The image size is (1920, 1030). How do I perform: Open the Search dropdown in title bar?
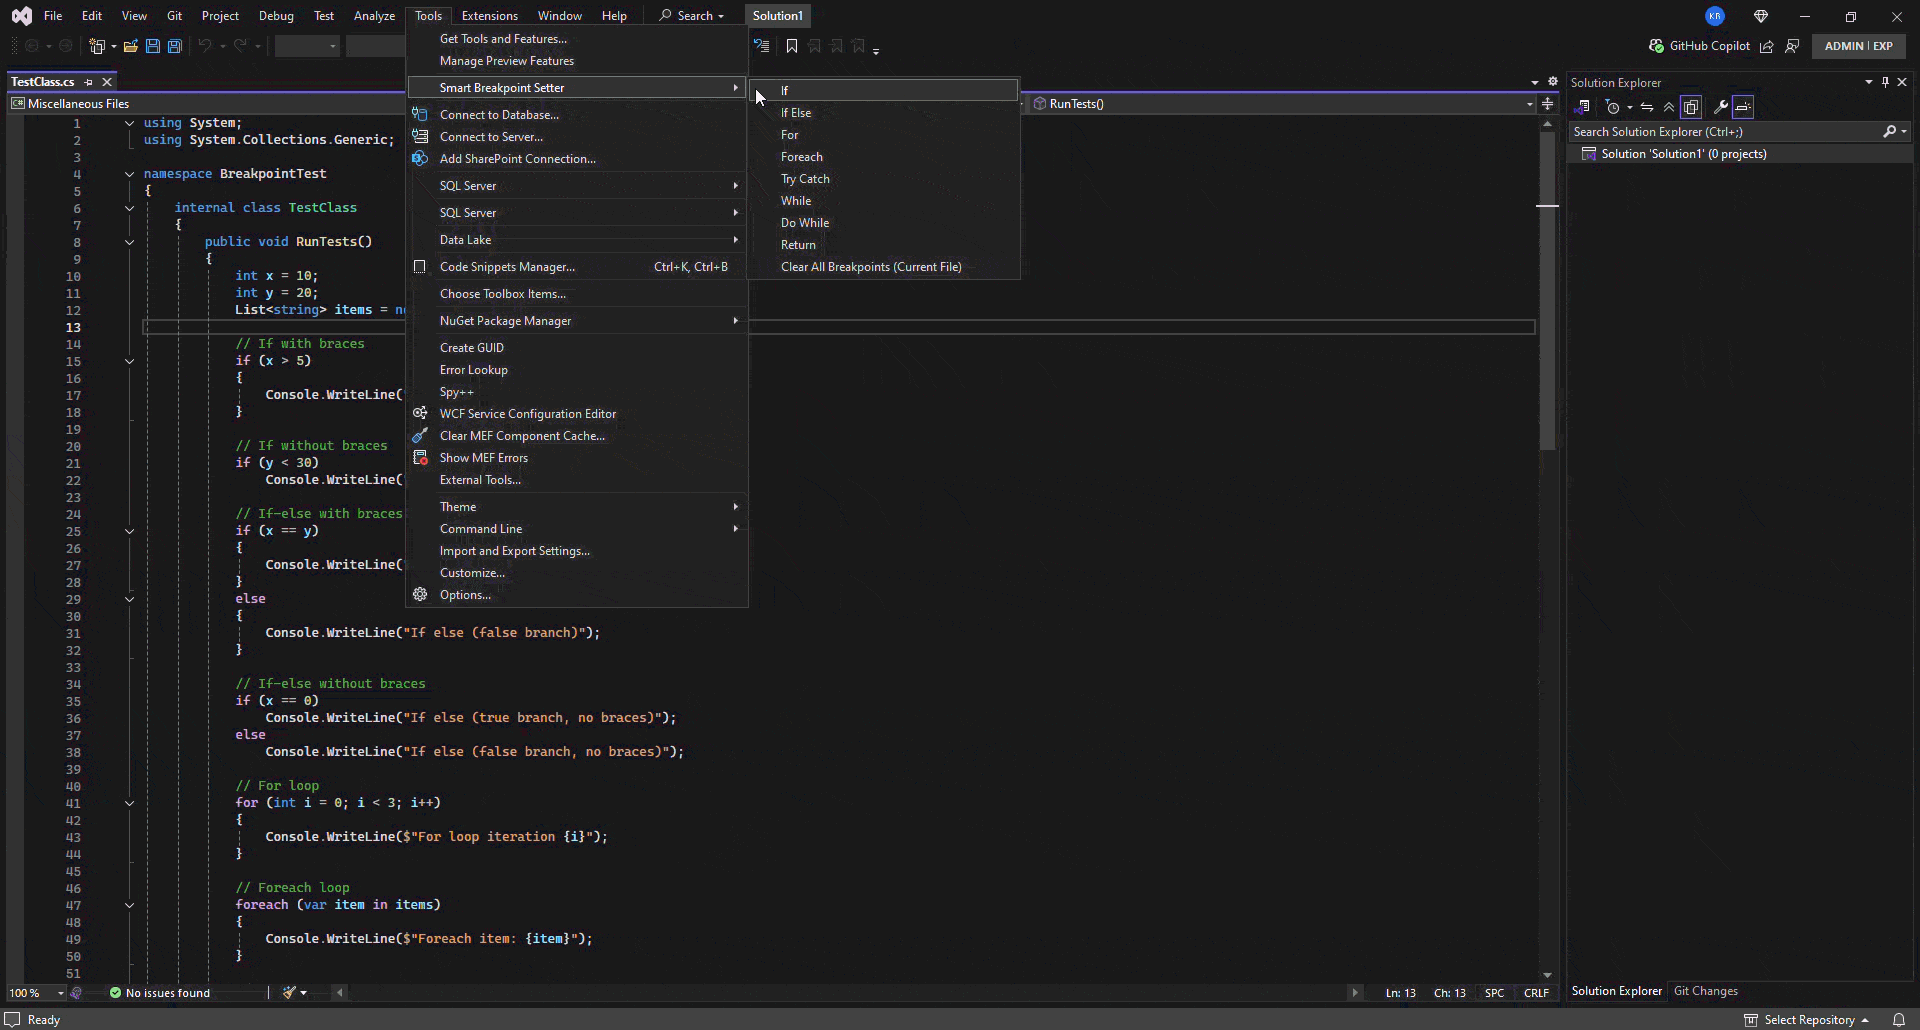coord(691,16)
